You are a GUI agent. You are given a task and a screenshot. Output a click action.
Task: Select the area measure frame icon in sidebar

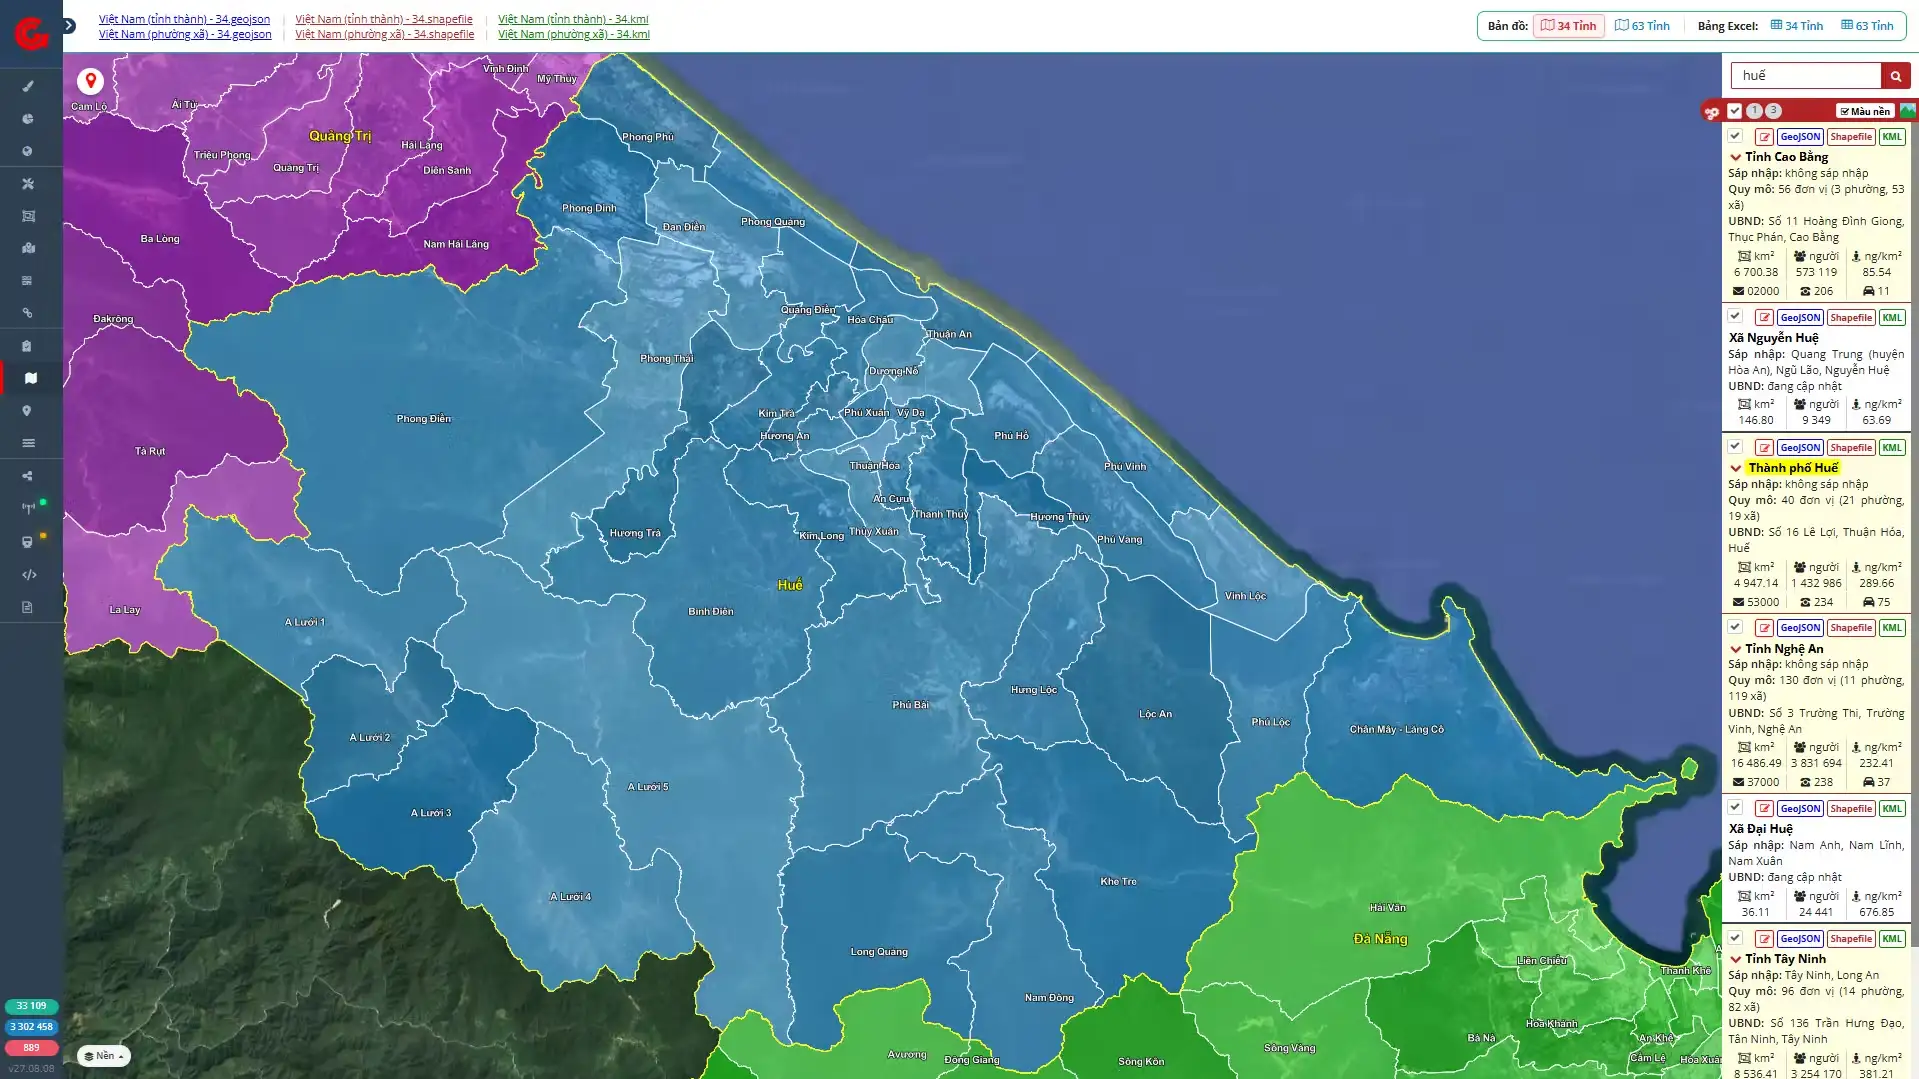(28, 216)
